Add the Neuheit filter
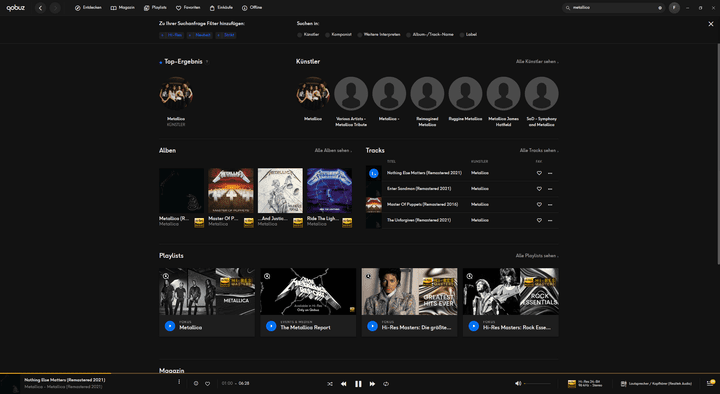Viewport: 720px width, 394px height. pyautogui.click(x=200, y=35)
